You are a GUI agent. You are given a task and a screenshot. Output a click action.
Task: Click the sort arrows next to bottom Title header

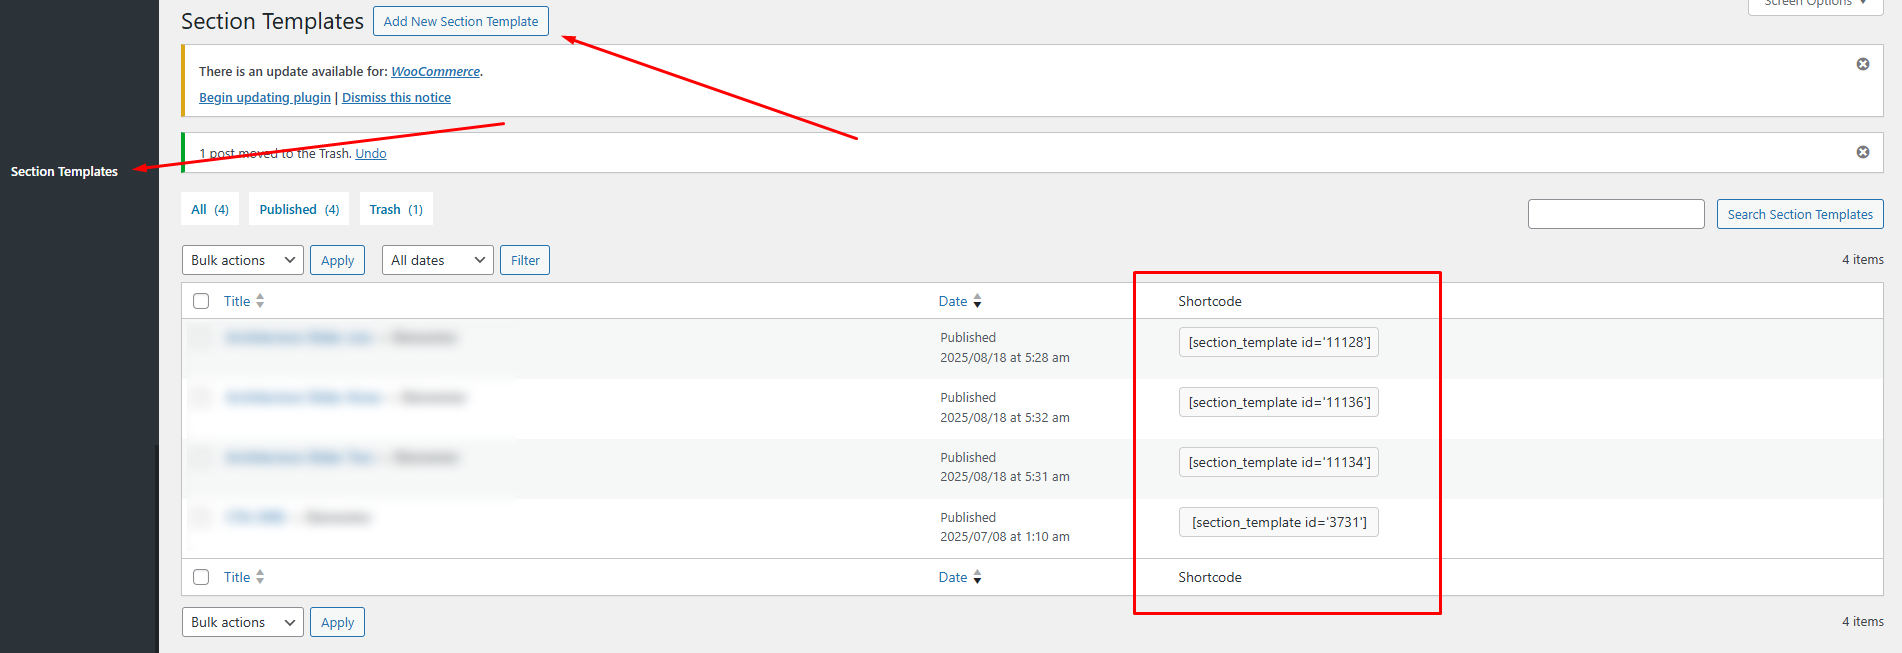[x=260, y=577]
